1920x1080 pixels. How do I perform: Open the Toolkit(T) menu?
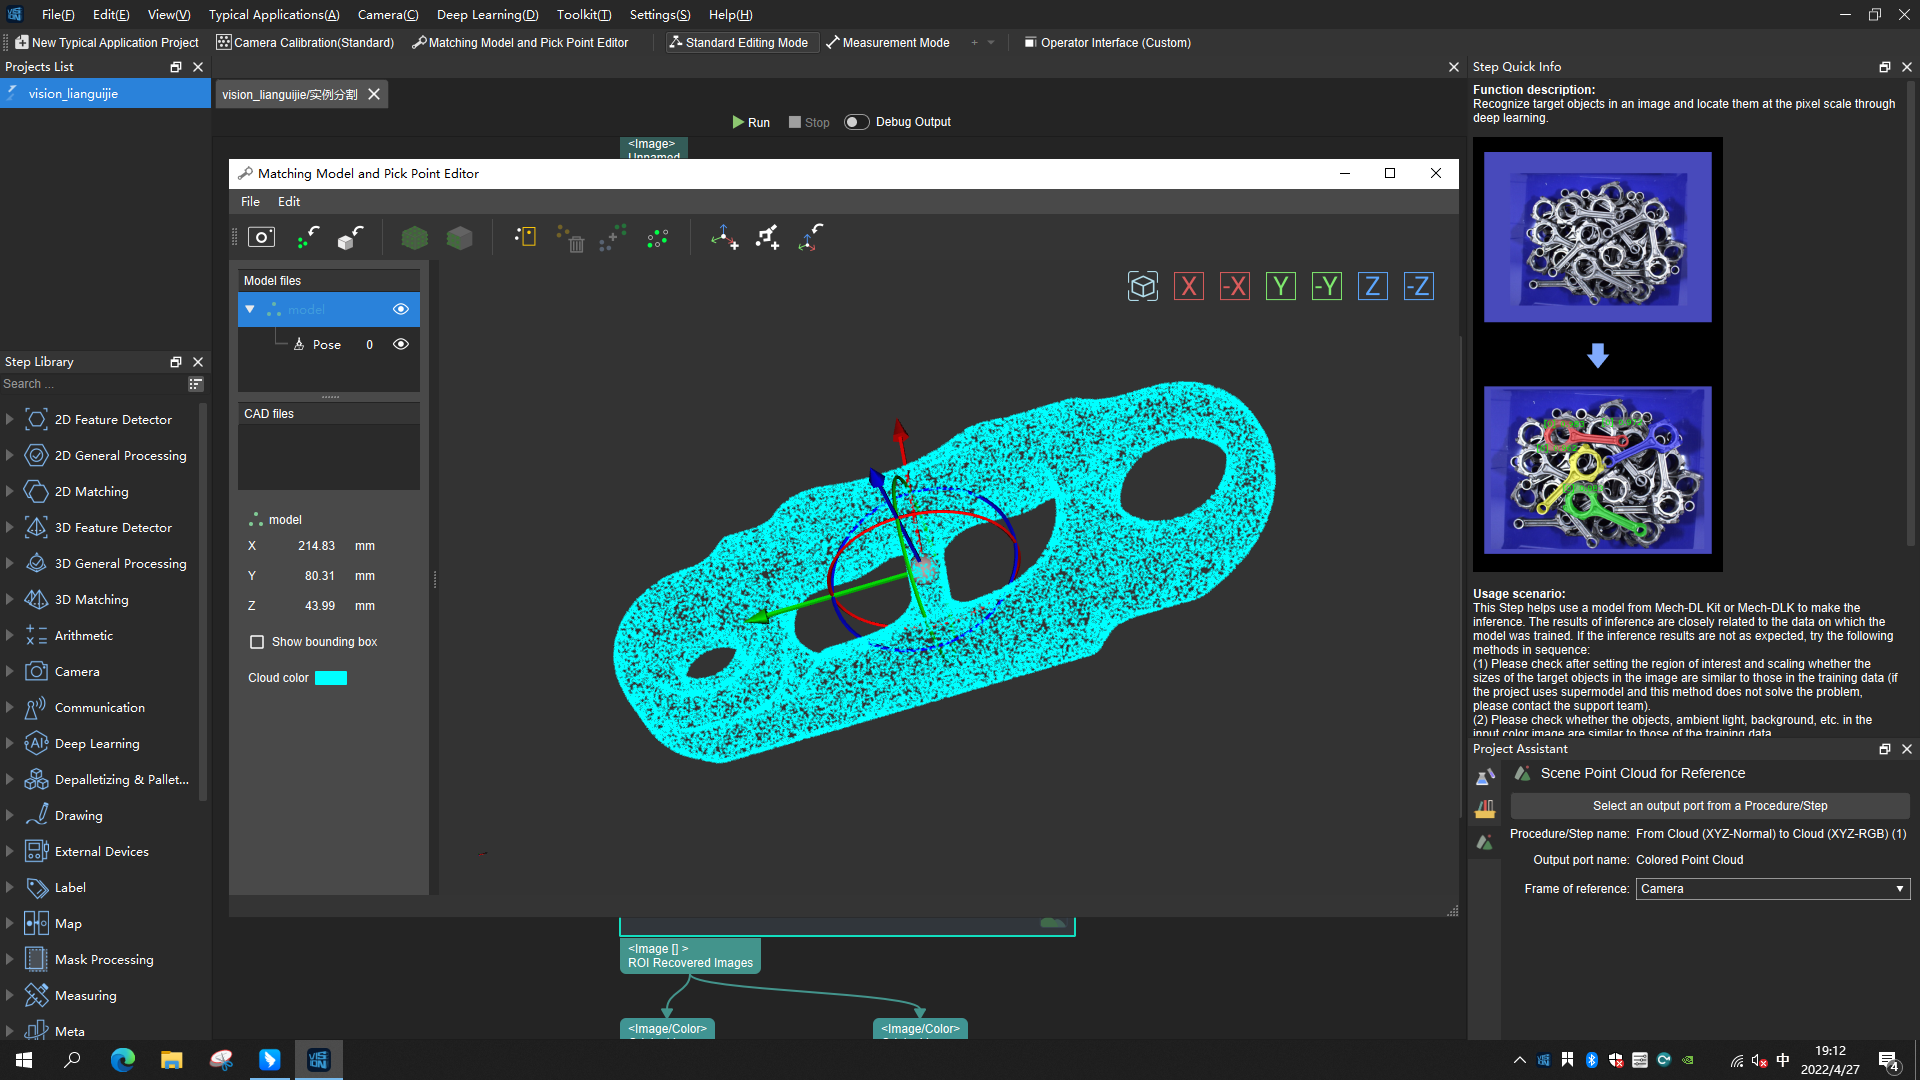point(584,14)
